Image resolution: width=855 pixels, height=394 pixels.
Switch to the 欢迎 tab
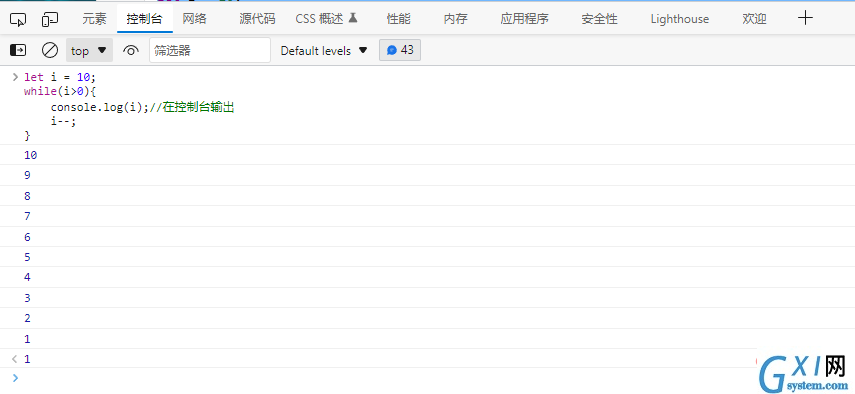(x=754, y=19)
